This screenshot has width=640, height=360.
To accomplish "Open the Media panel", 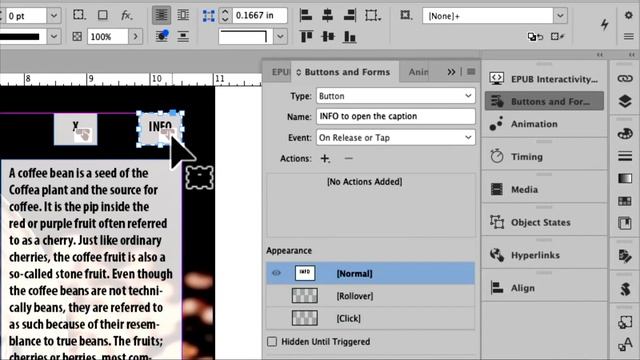I will [544, 189].
